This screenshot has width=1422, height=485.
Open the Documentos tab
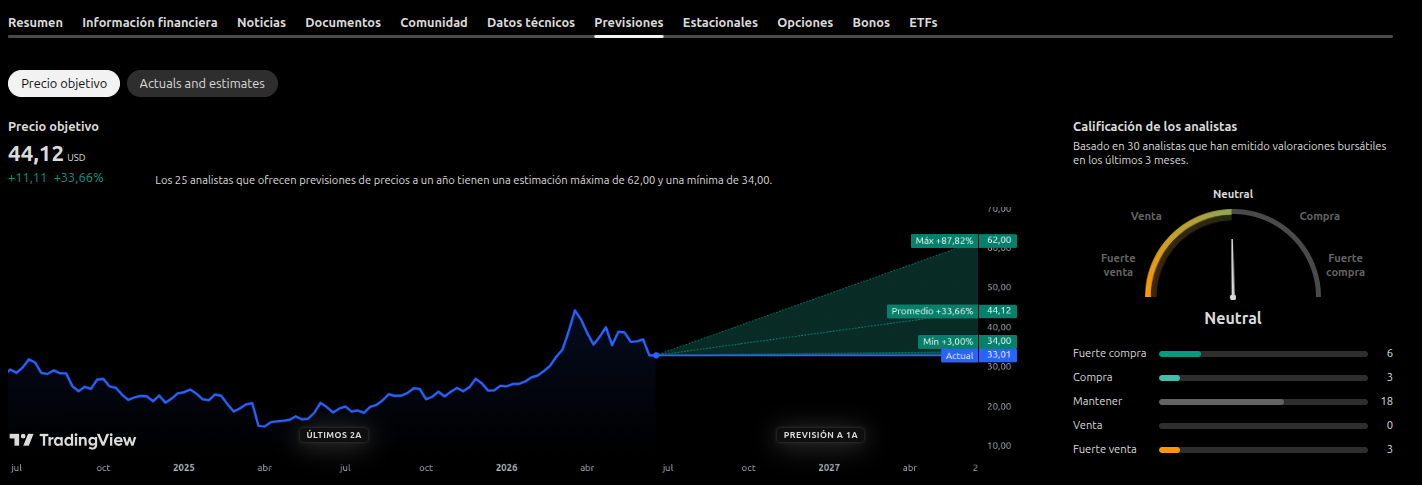(343, 22)
